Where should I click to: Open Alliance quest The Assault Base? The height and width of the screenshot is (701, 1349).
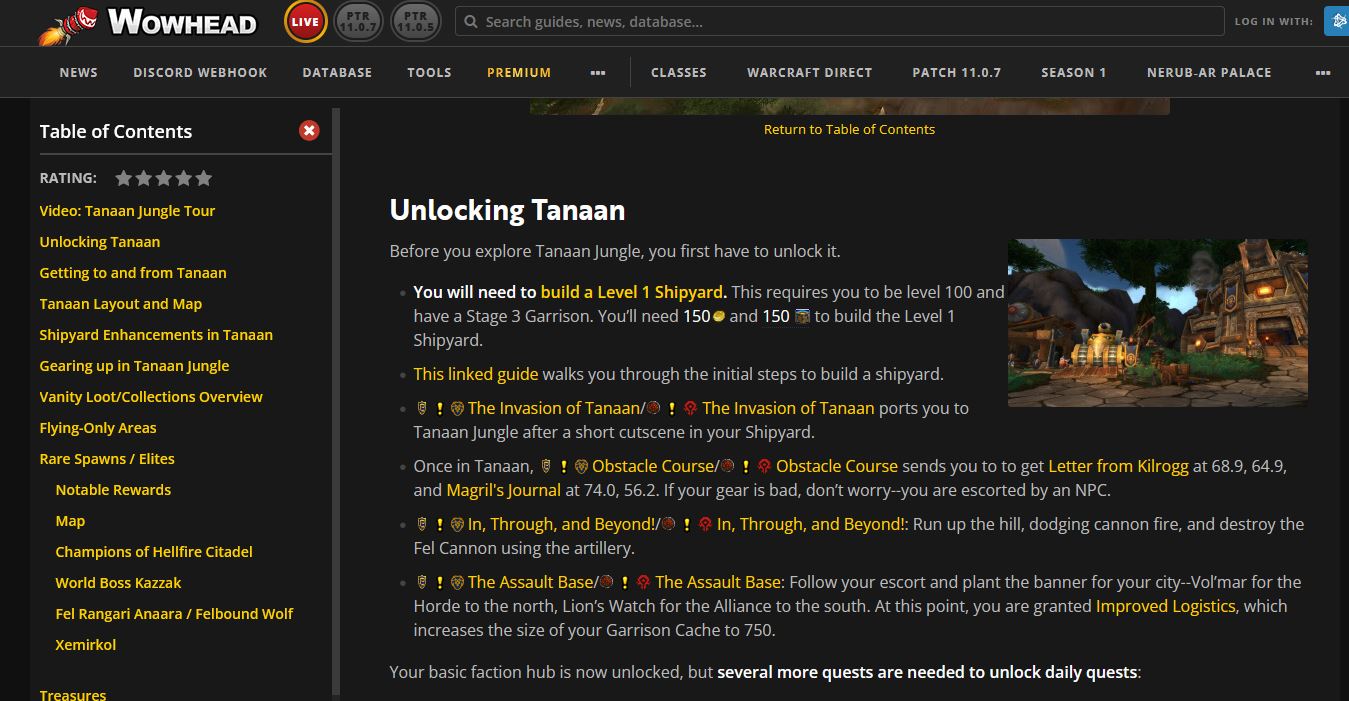[x=530, y=582]
